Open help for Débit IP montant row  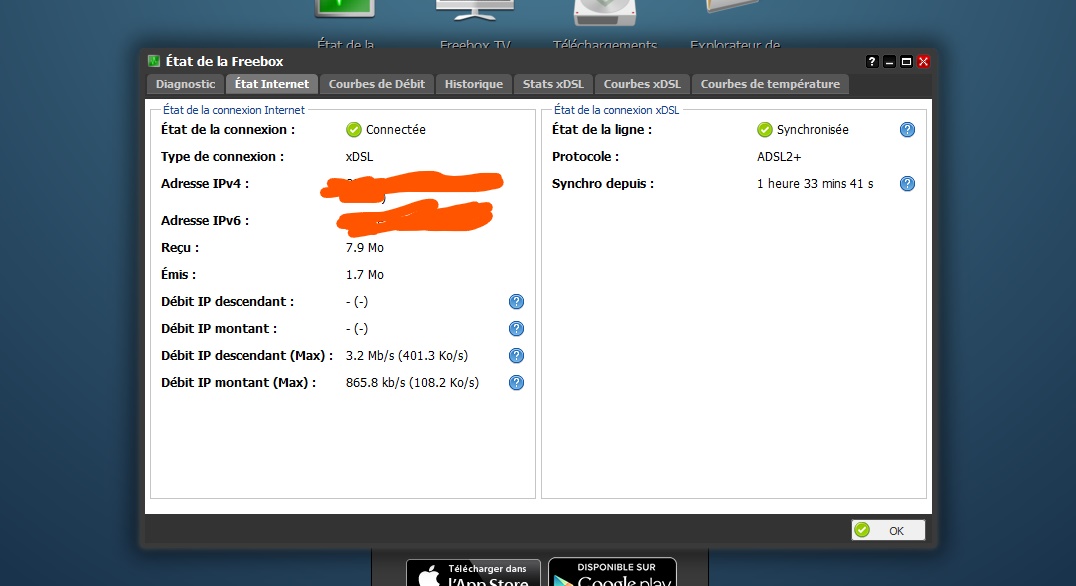[x=516, y=329]
